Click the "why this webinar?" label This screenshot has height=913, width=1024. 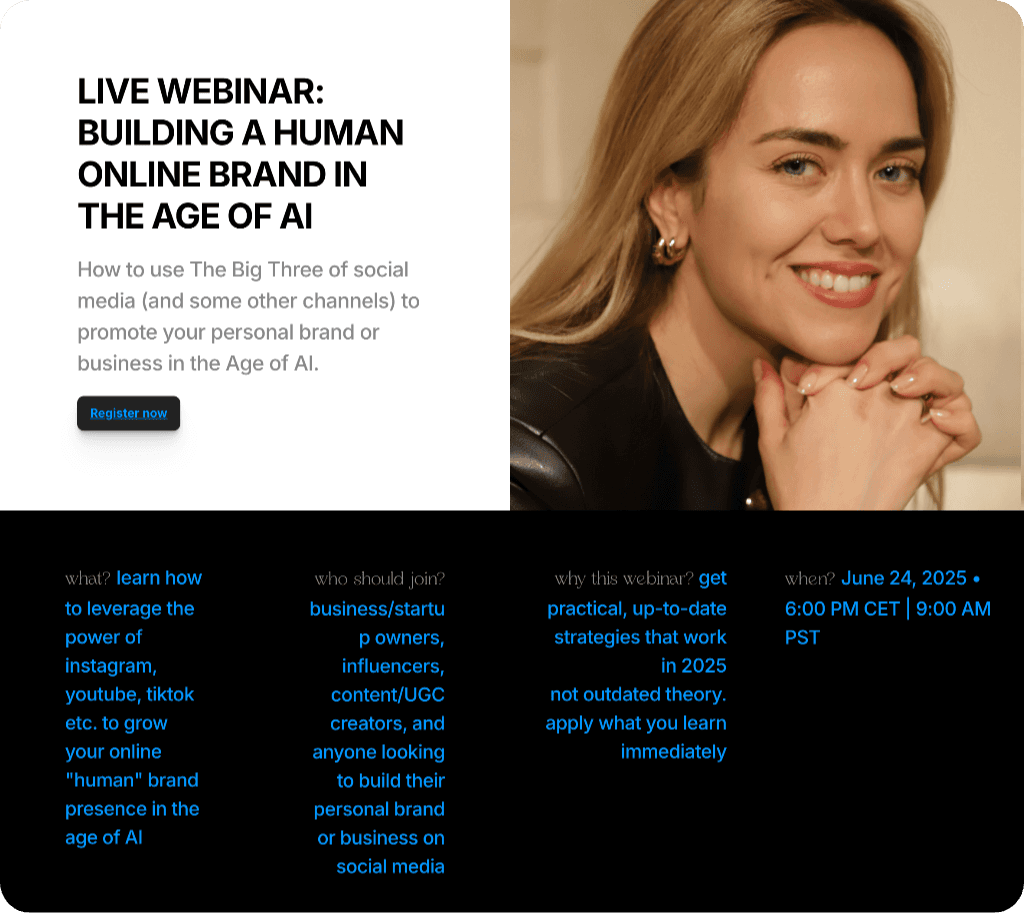pyautogui.click(x=624, y=579)
